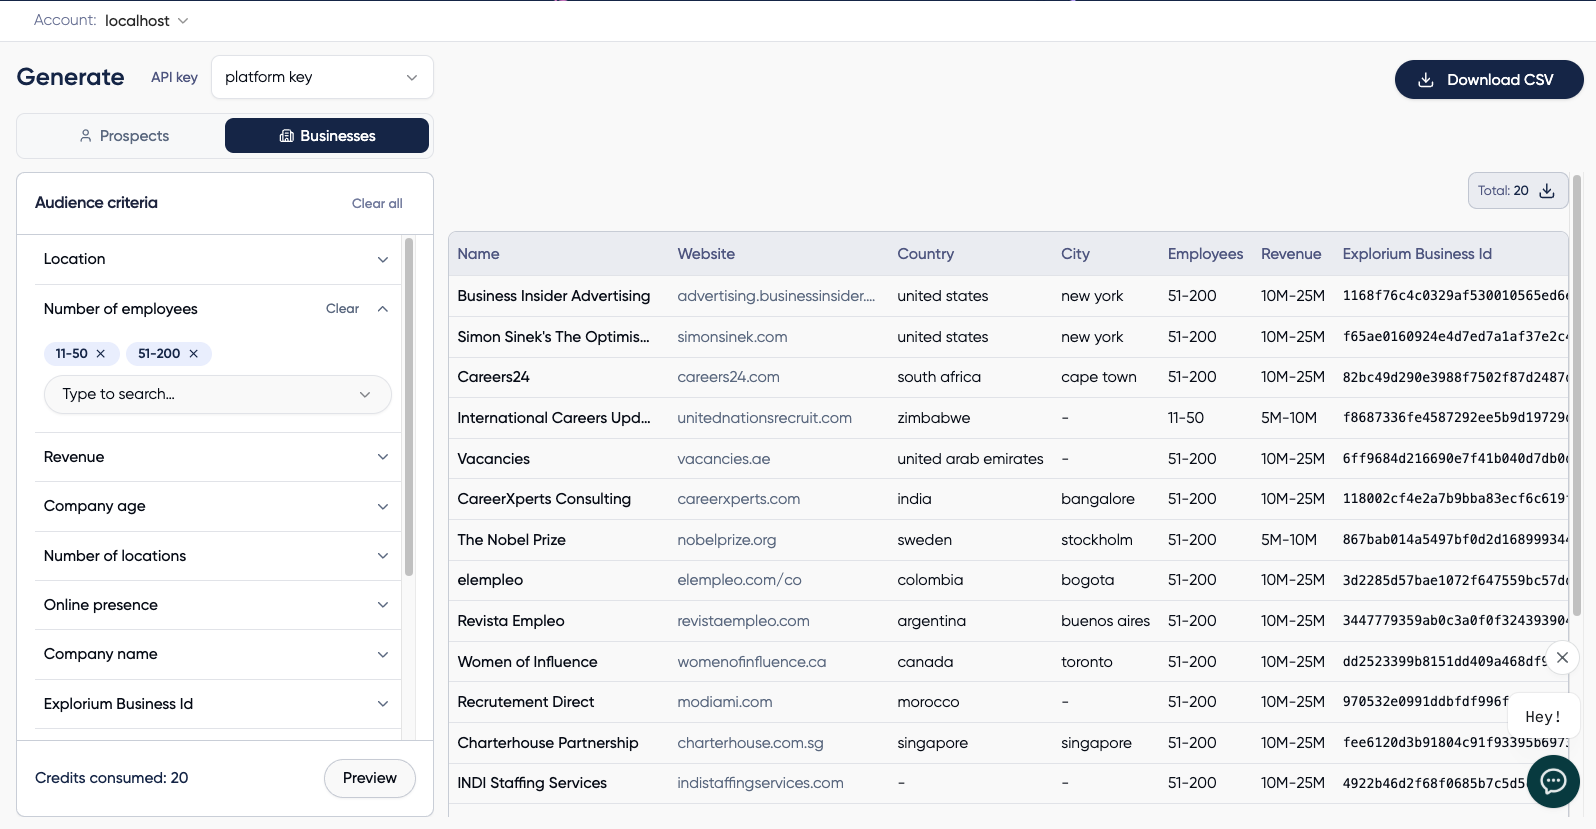Select the Women of Influence name cell
Image resolution: width=1596 pixels, height=829 pixels.
coord(527,662)
